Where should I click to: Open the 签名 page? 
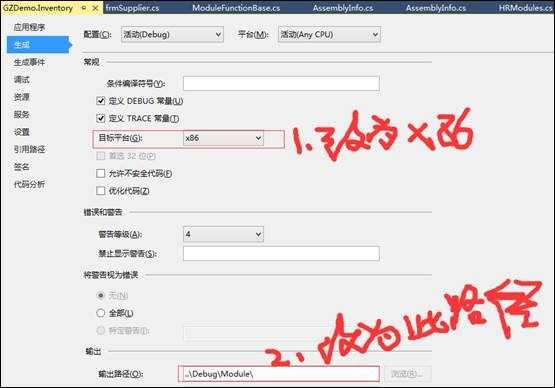point(22,167)
